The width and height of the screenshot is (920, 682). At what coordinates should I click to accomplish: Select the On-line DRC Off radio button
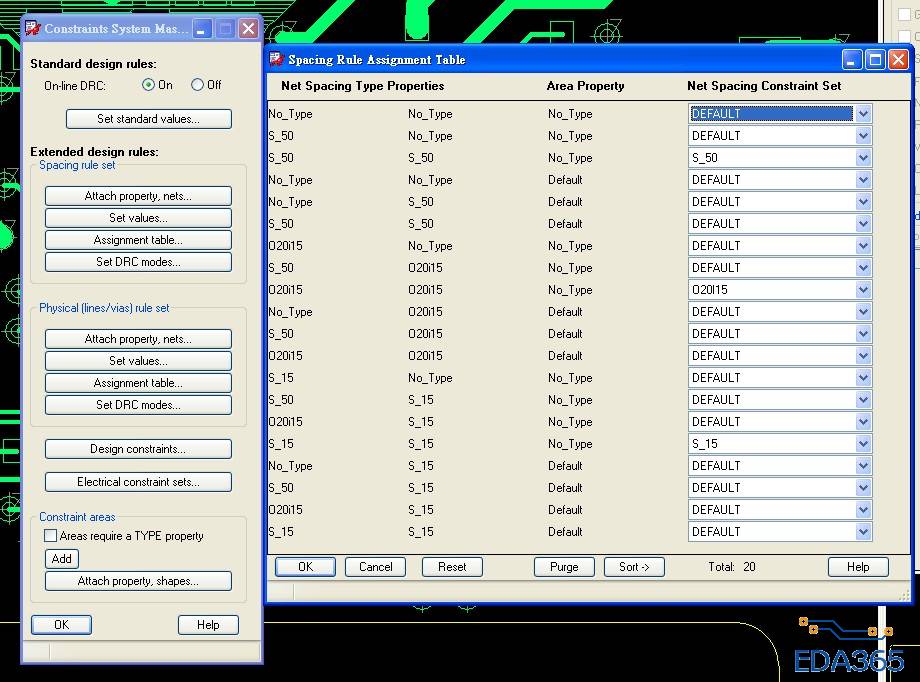coord(197,85)
